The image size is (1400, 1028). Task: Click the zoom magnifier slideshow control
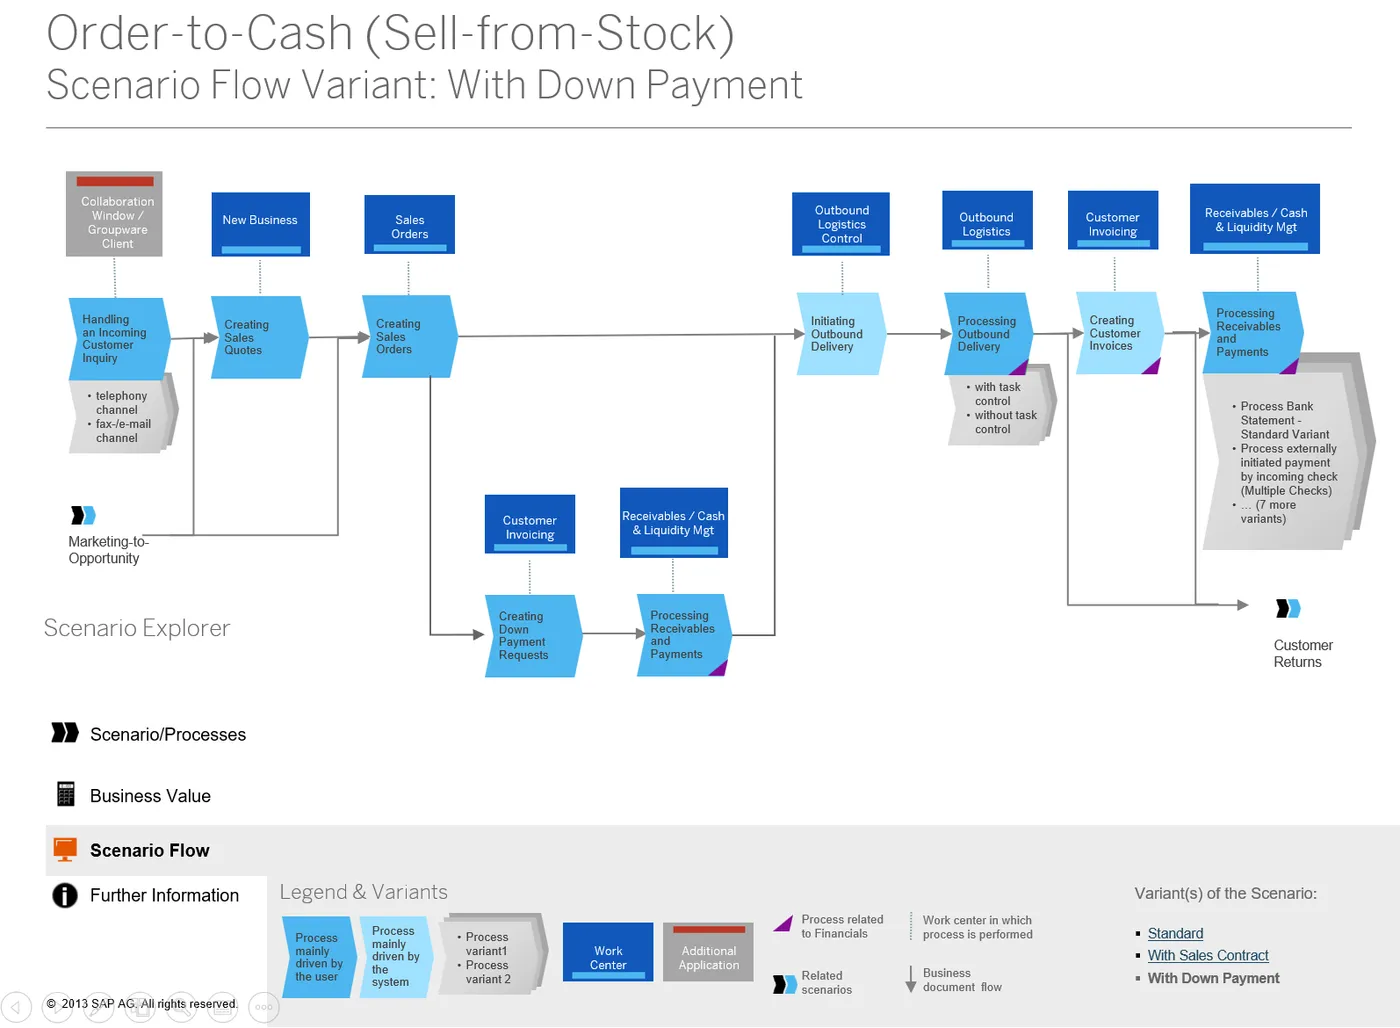pyautogui.click(x=181, y=1007)
